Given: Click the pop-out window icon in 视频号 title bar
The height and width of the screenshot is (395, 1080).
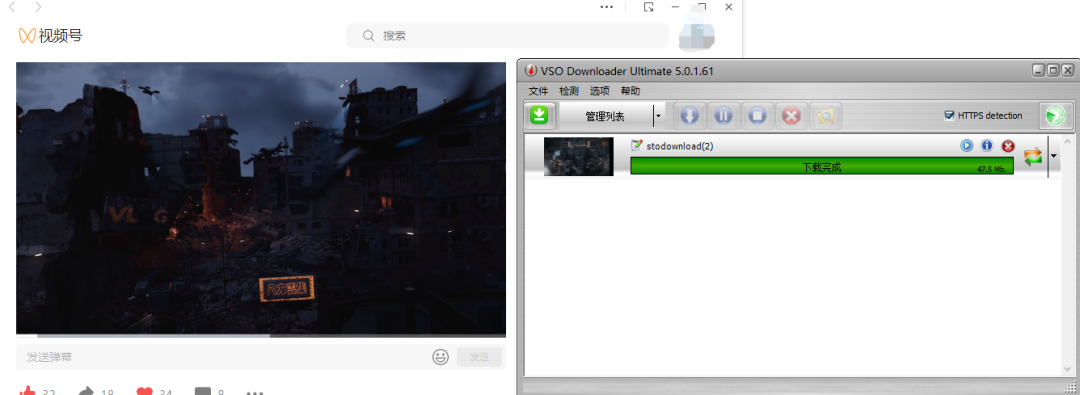Looking at the screenshot, I should click(x=648, y=7).
